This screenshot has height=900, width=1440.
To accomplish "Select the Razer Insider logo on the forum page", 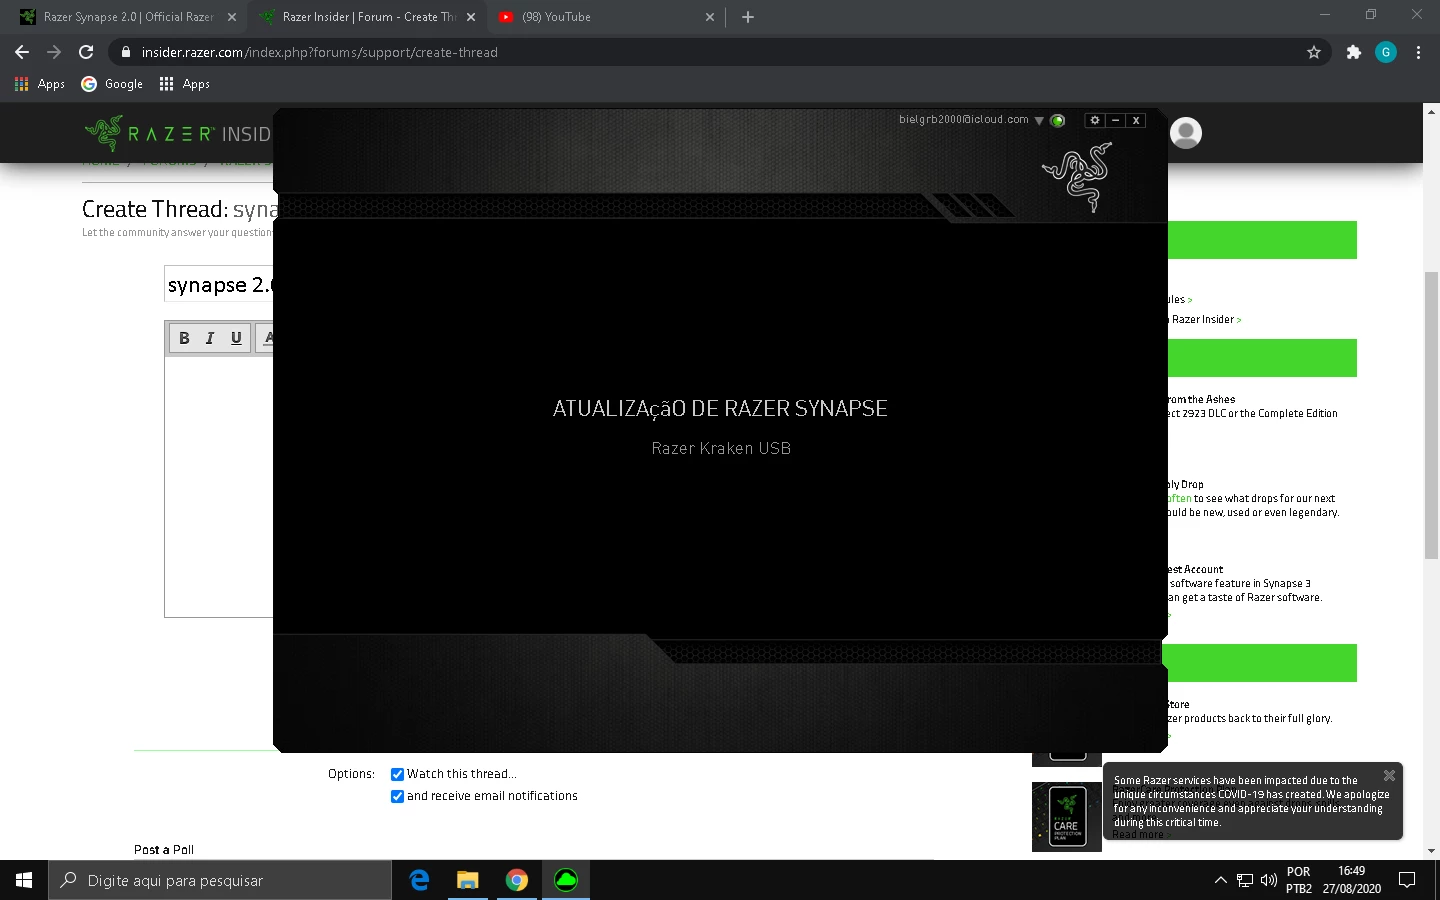I will click(x=150, y=134).
